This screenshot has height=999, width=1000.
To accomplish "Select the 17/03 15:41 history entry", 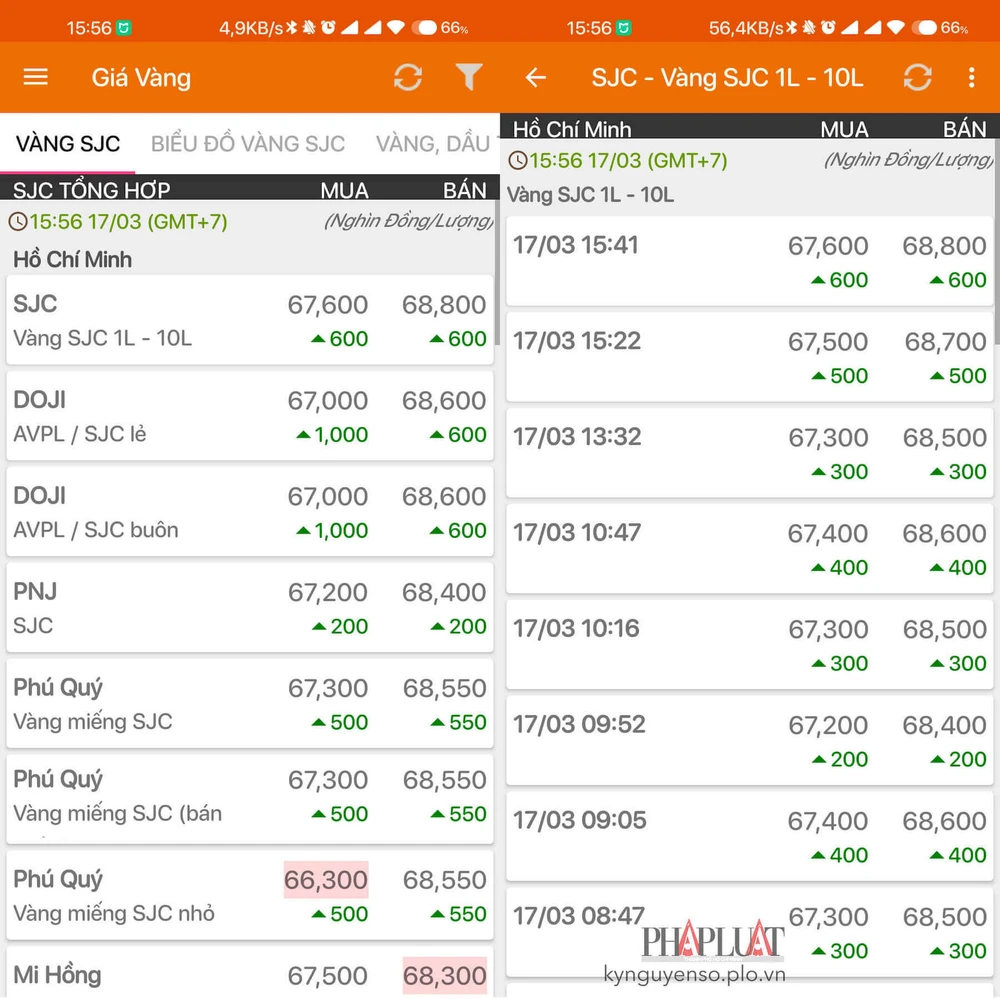I will pyautogui.click(x=750, y=261).
